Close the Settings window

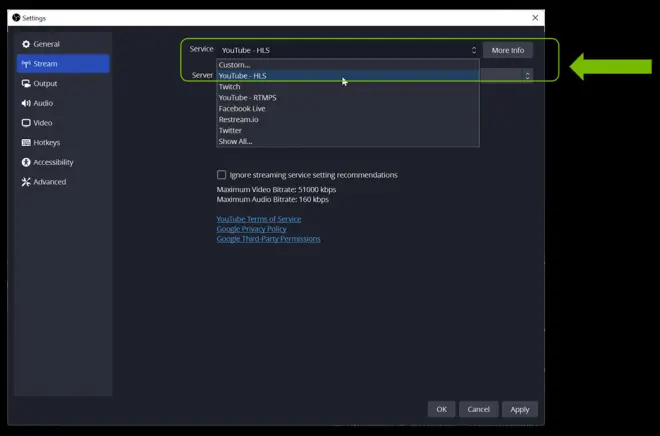535,18
